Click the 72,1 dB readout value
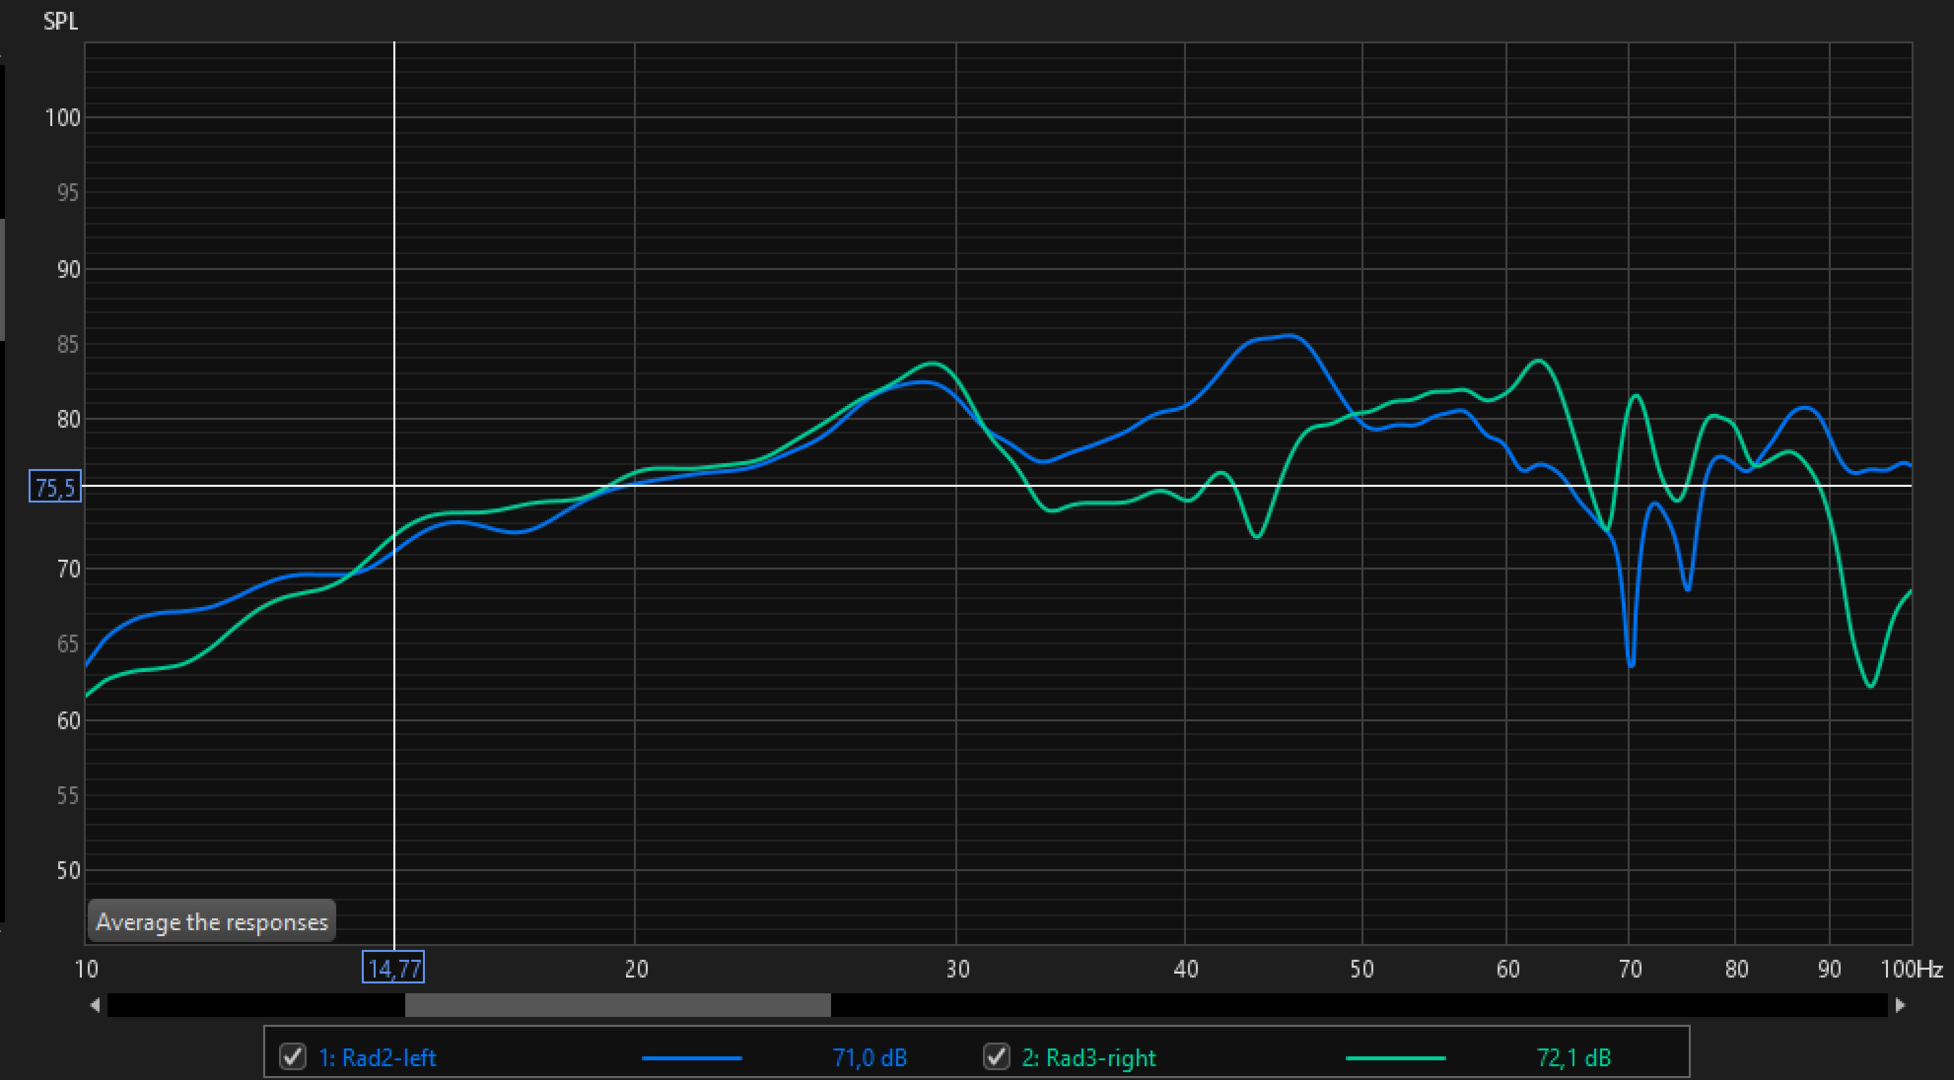Screen dimensions: 1954x1080 (1573, 1057)
